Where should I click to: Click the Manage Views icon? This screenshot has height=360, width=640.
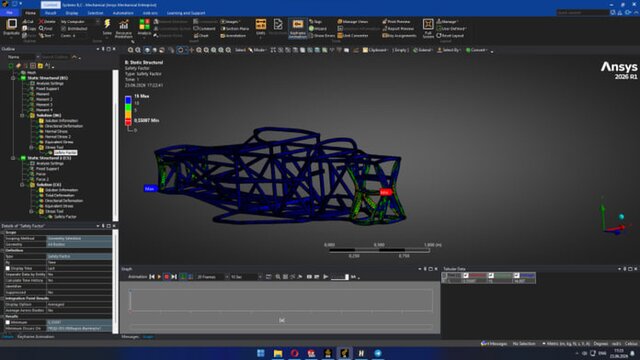(340, 22)
